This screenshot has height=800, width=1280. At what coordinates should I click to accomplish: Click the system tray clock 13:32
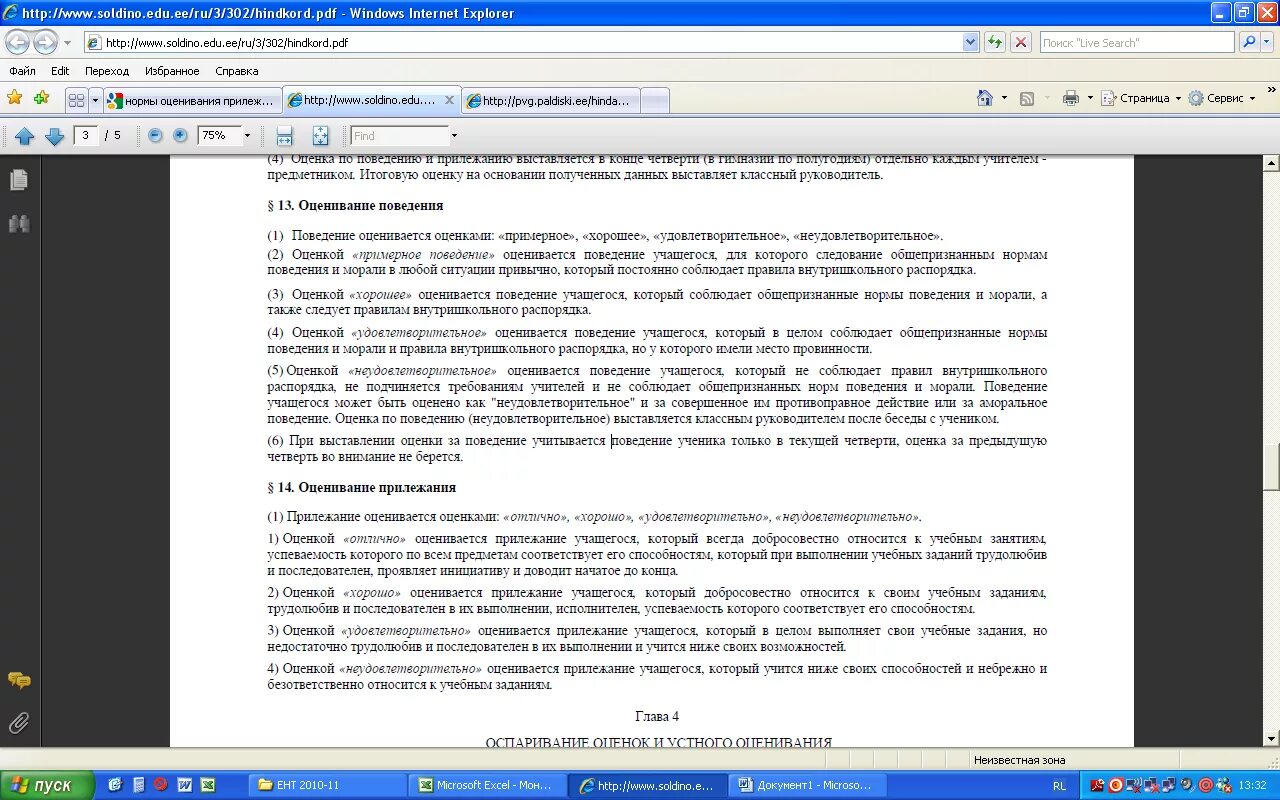coord(1253,786)
